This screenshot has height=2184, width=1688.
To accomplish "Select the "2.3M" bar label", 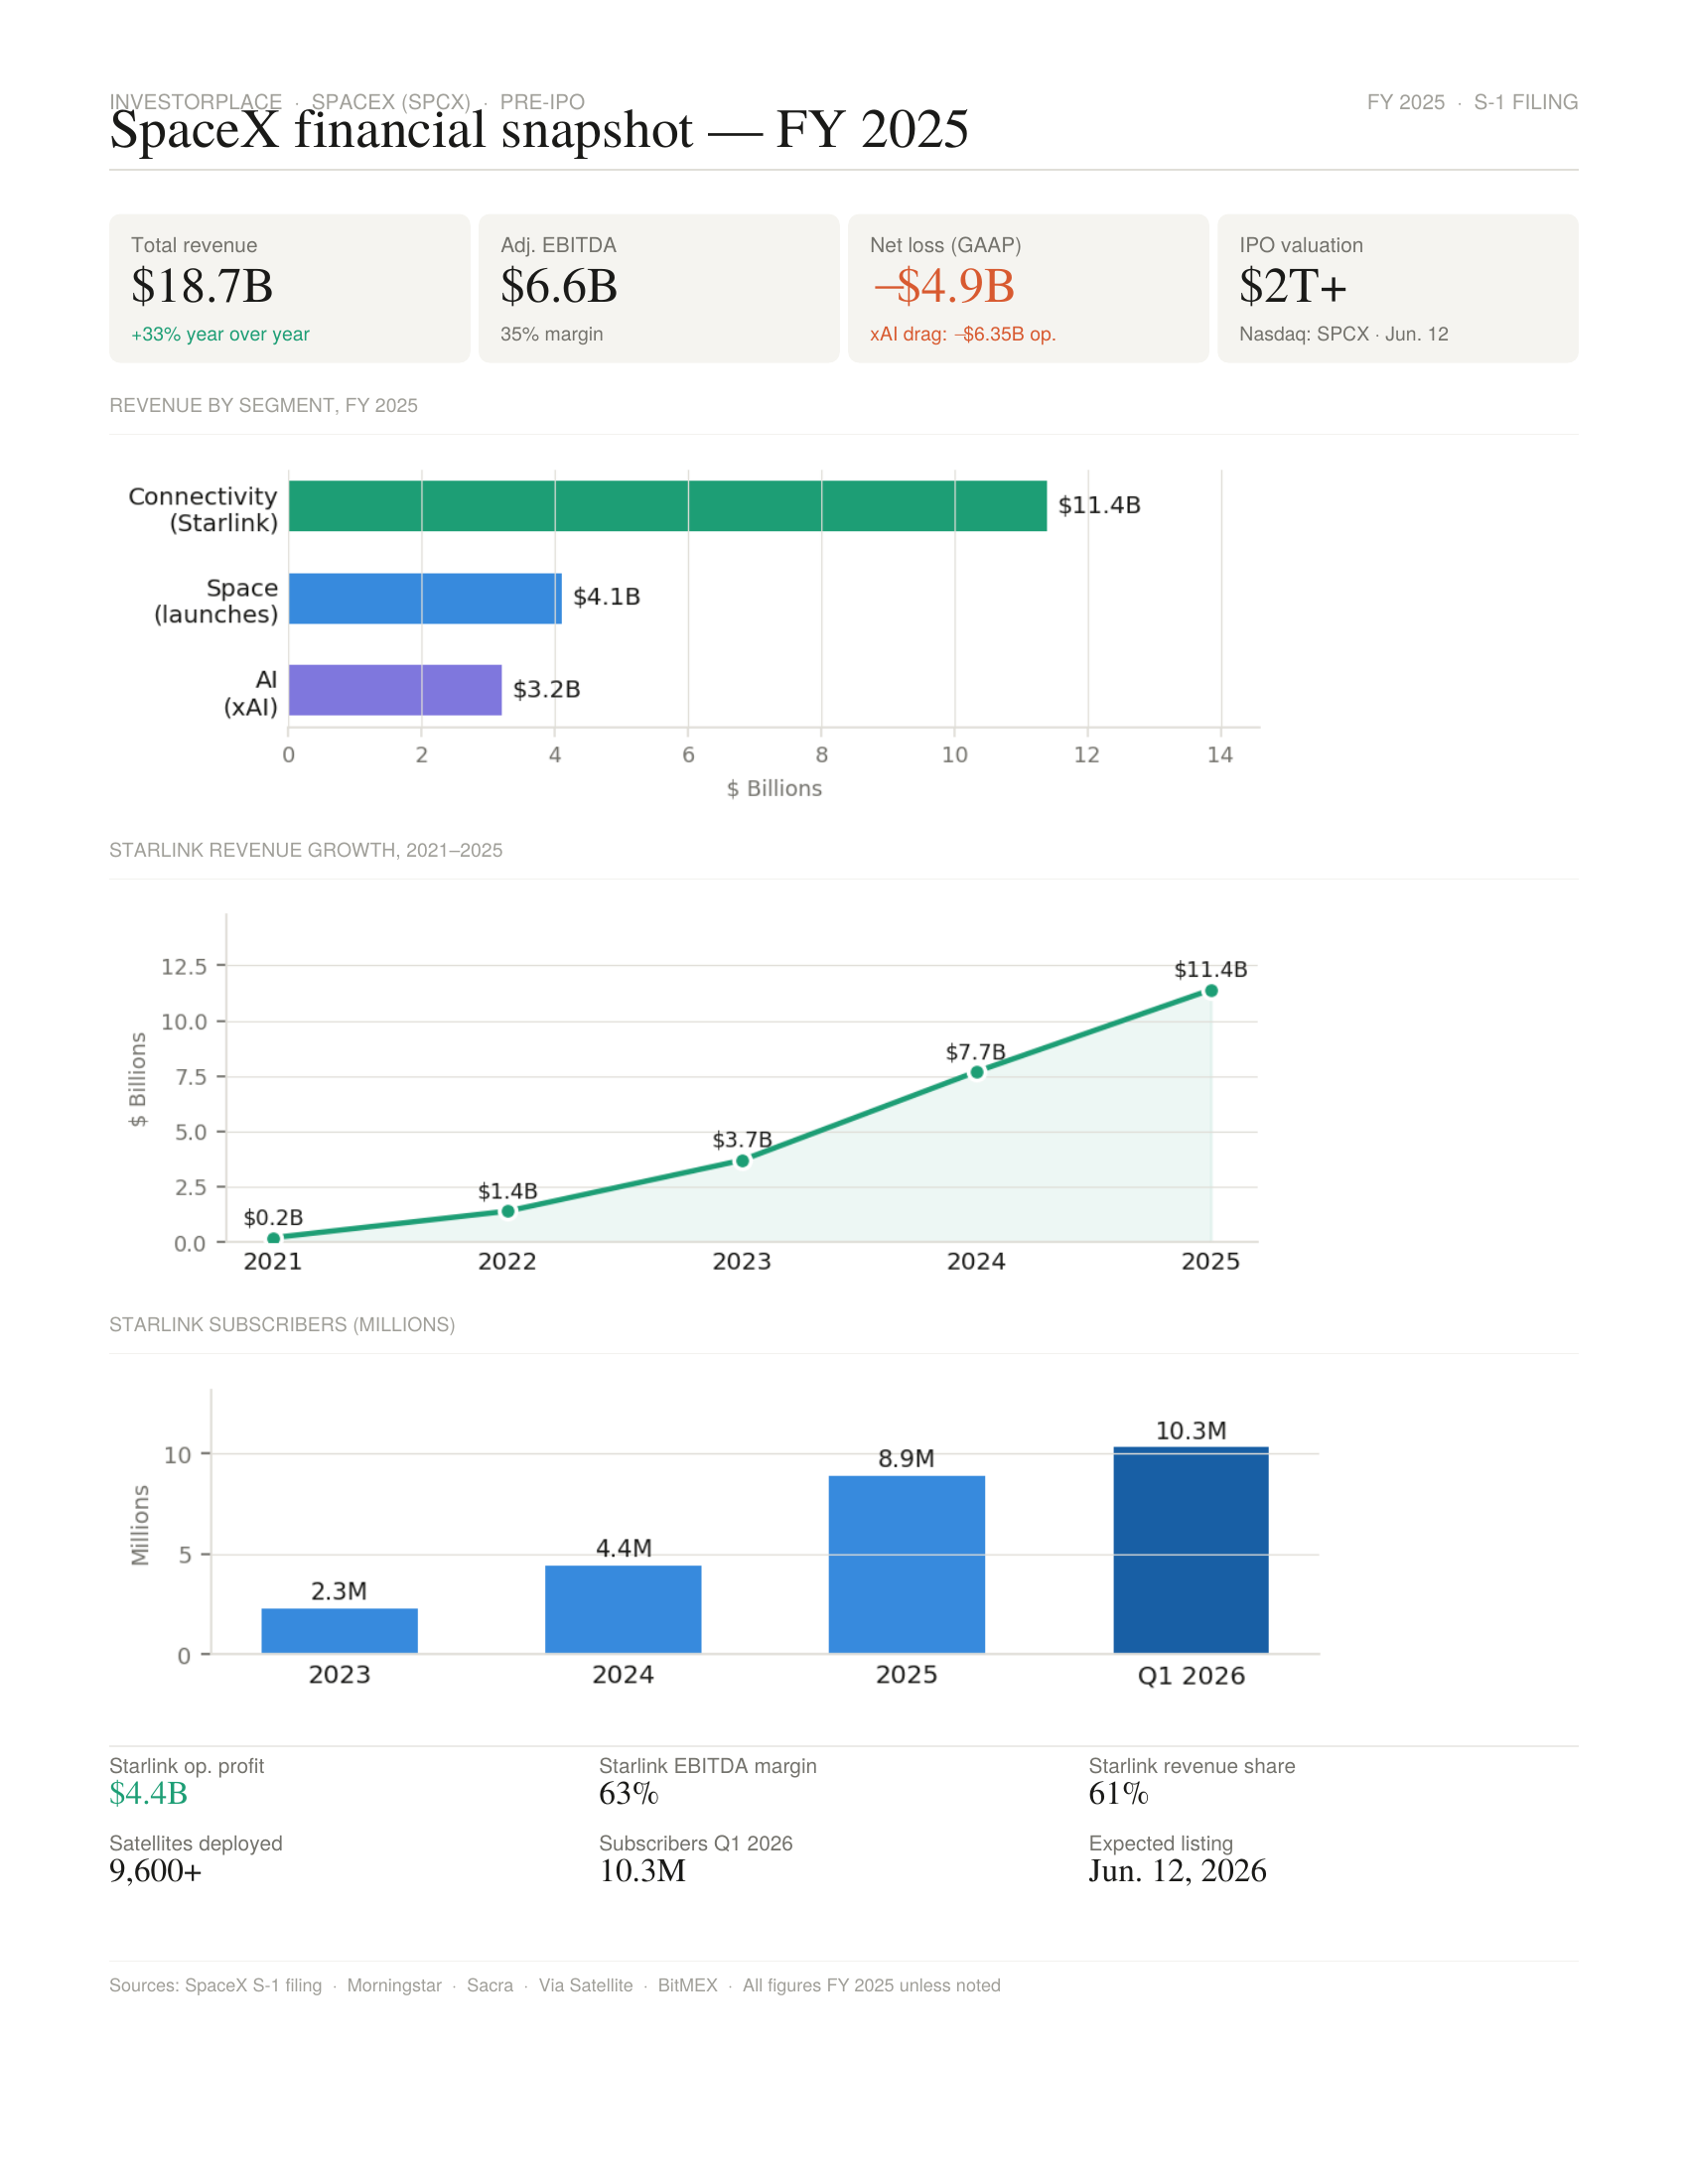I will pyautogui.click(x=339, y=1591).
